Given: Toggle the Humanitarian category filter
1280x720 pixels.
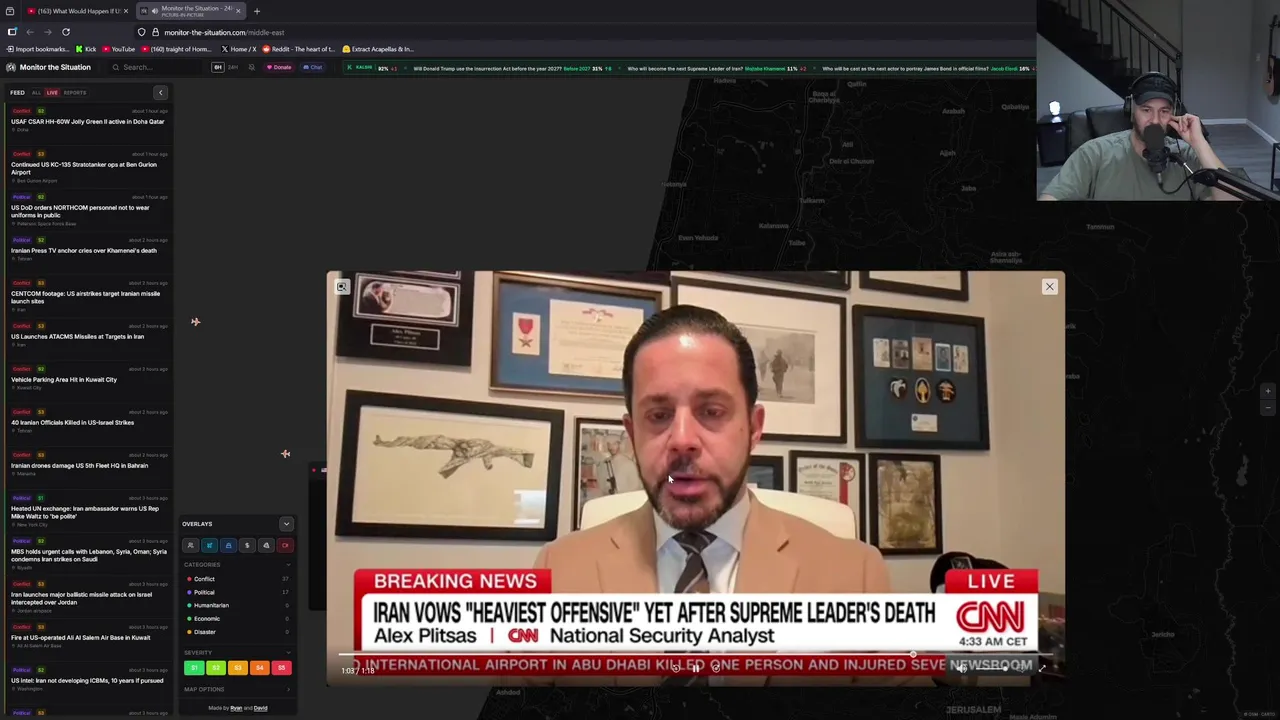Looking at the screenshot, I should (237, 605).
